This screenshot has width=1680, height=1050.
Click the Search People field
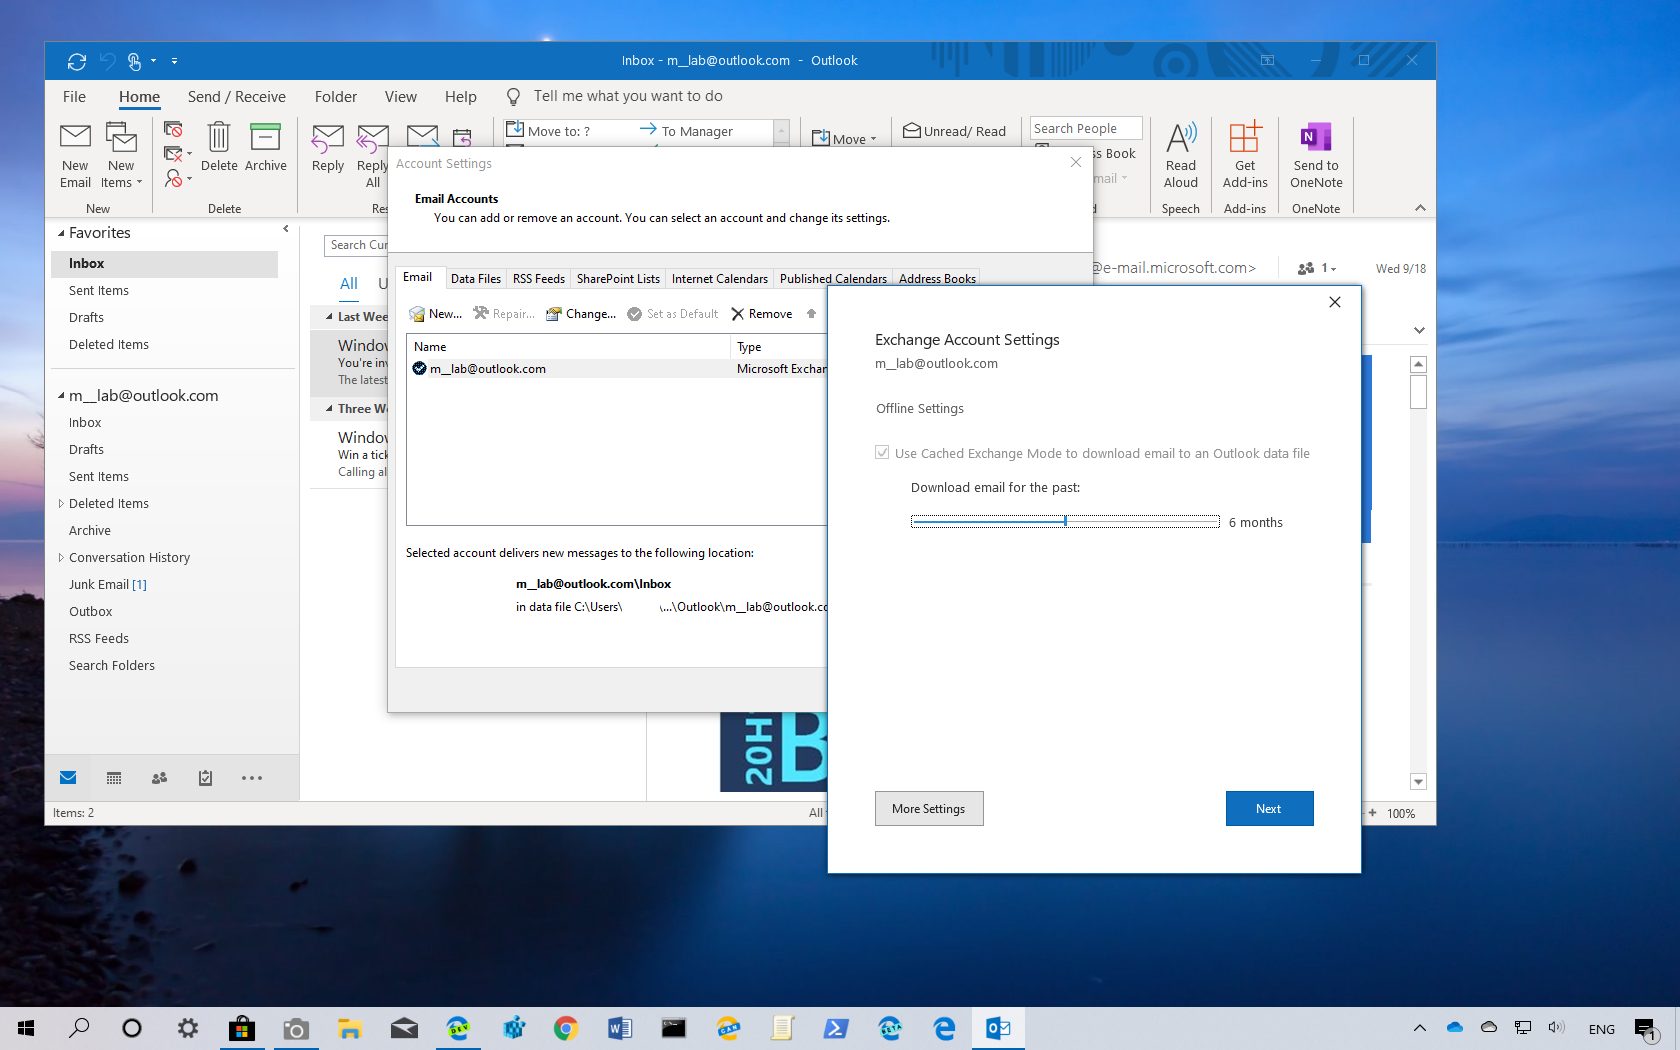coord(1085,128)
